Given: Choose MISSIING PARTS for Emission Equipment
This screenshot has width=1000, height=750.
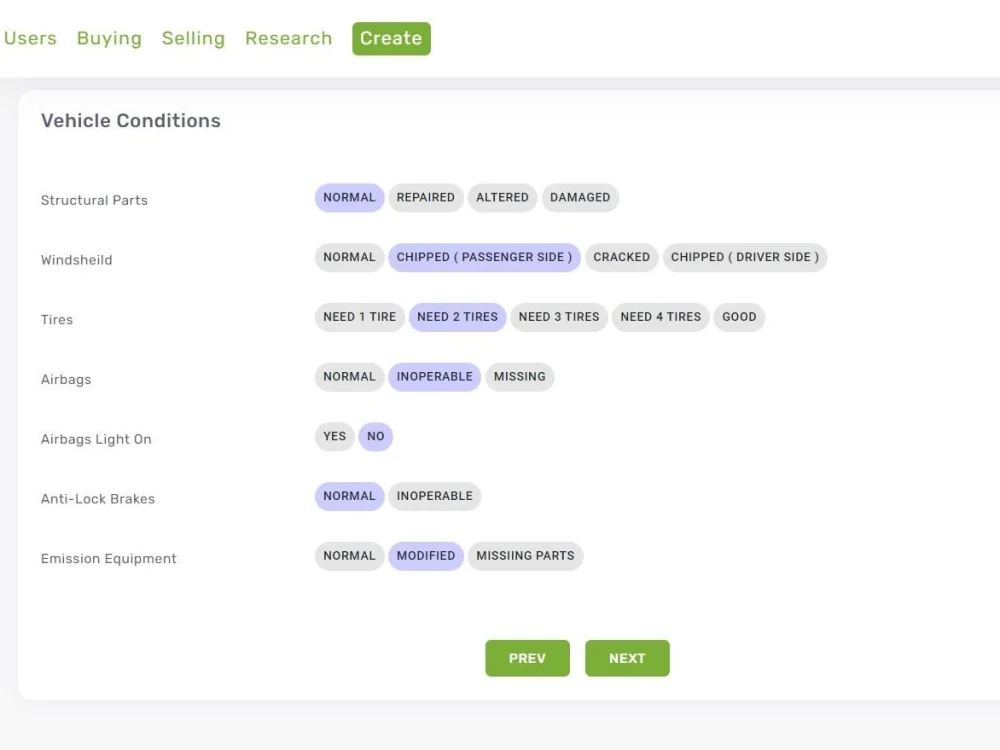Looking at the screenshot, I should coord(525,556).
